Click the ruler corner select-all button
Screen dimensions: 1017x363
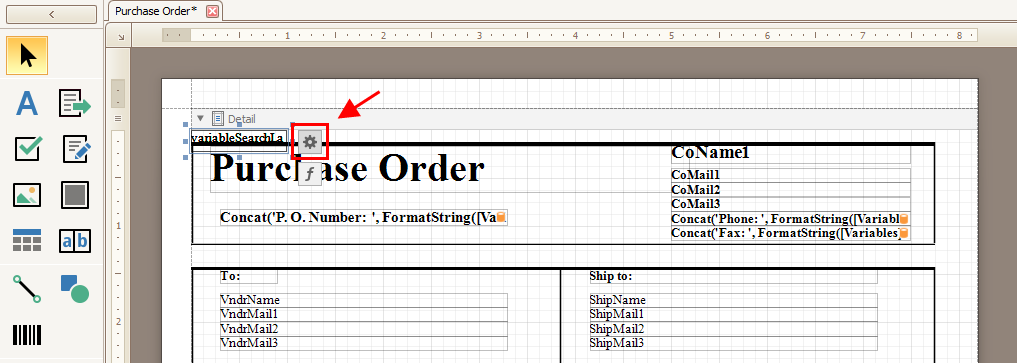click(121, 37)
